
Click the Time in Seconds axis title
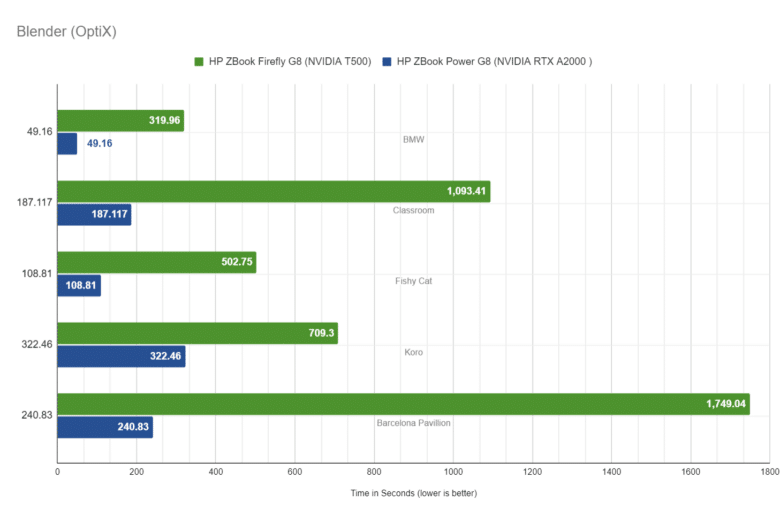413,493
